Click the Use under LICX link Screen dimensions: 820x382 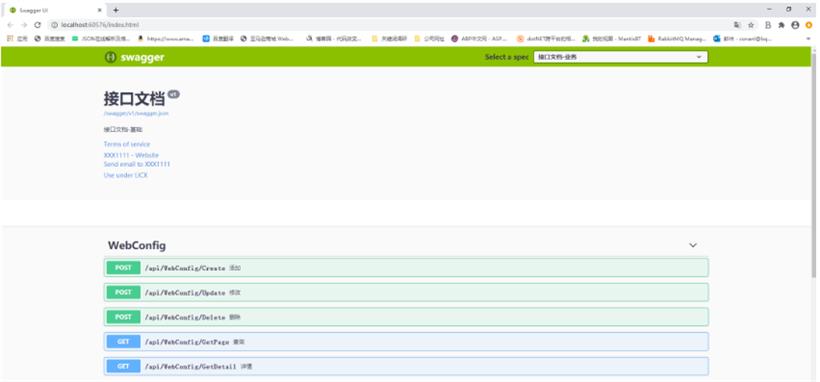click(x=126, y=175)
